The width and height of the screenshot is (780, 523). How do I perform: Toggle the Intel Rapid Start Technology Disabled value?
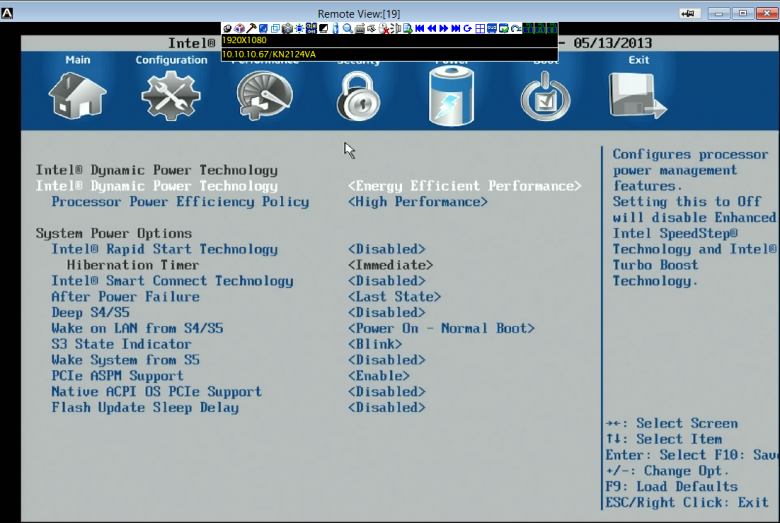point(387,249)
